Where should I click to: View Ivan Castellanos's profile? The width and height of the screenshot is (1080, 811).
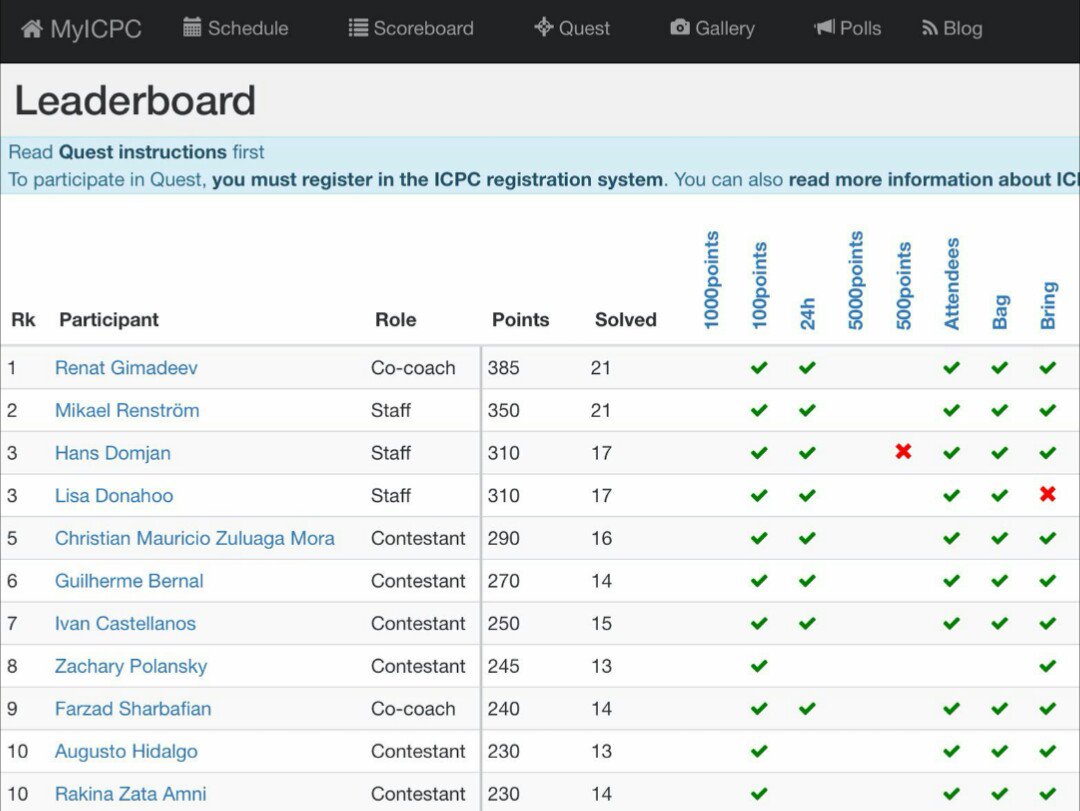(125, 624)
